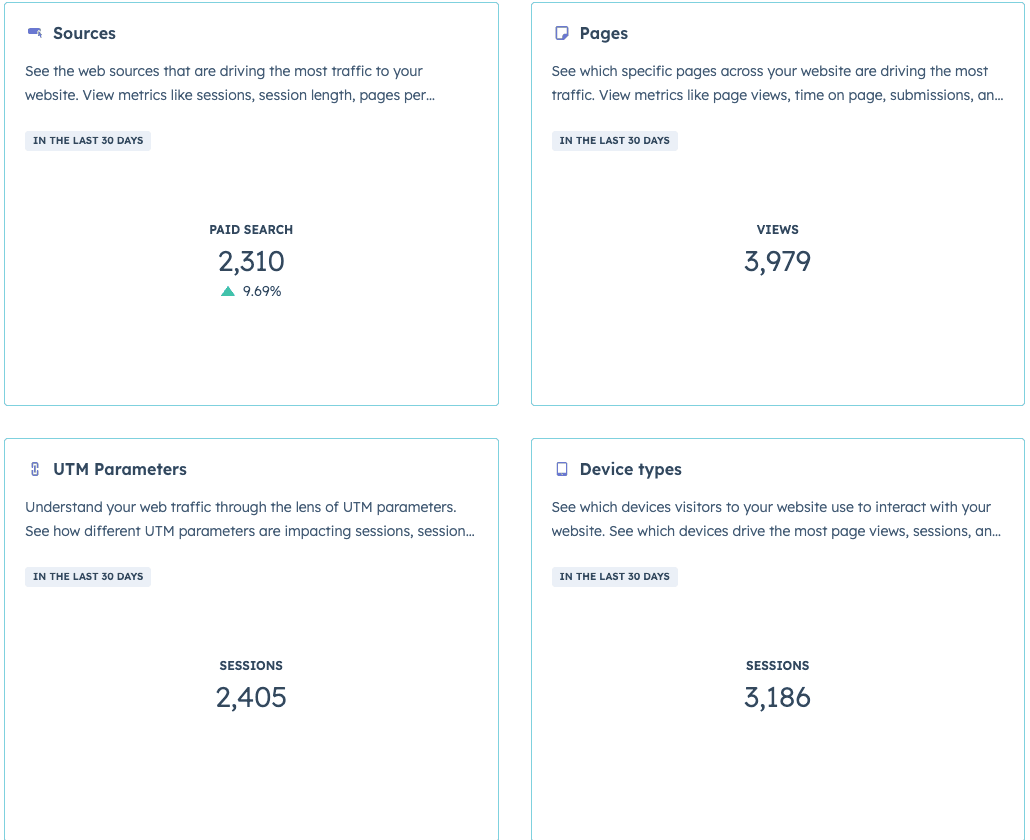This screenshot has height=840, width=1030.
Task: Click the Sources card's 30-day badge
Action: (x=88, y=141)
